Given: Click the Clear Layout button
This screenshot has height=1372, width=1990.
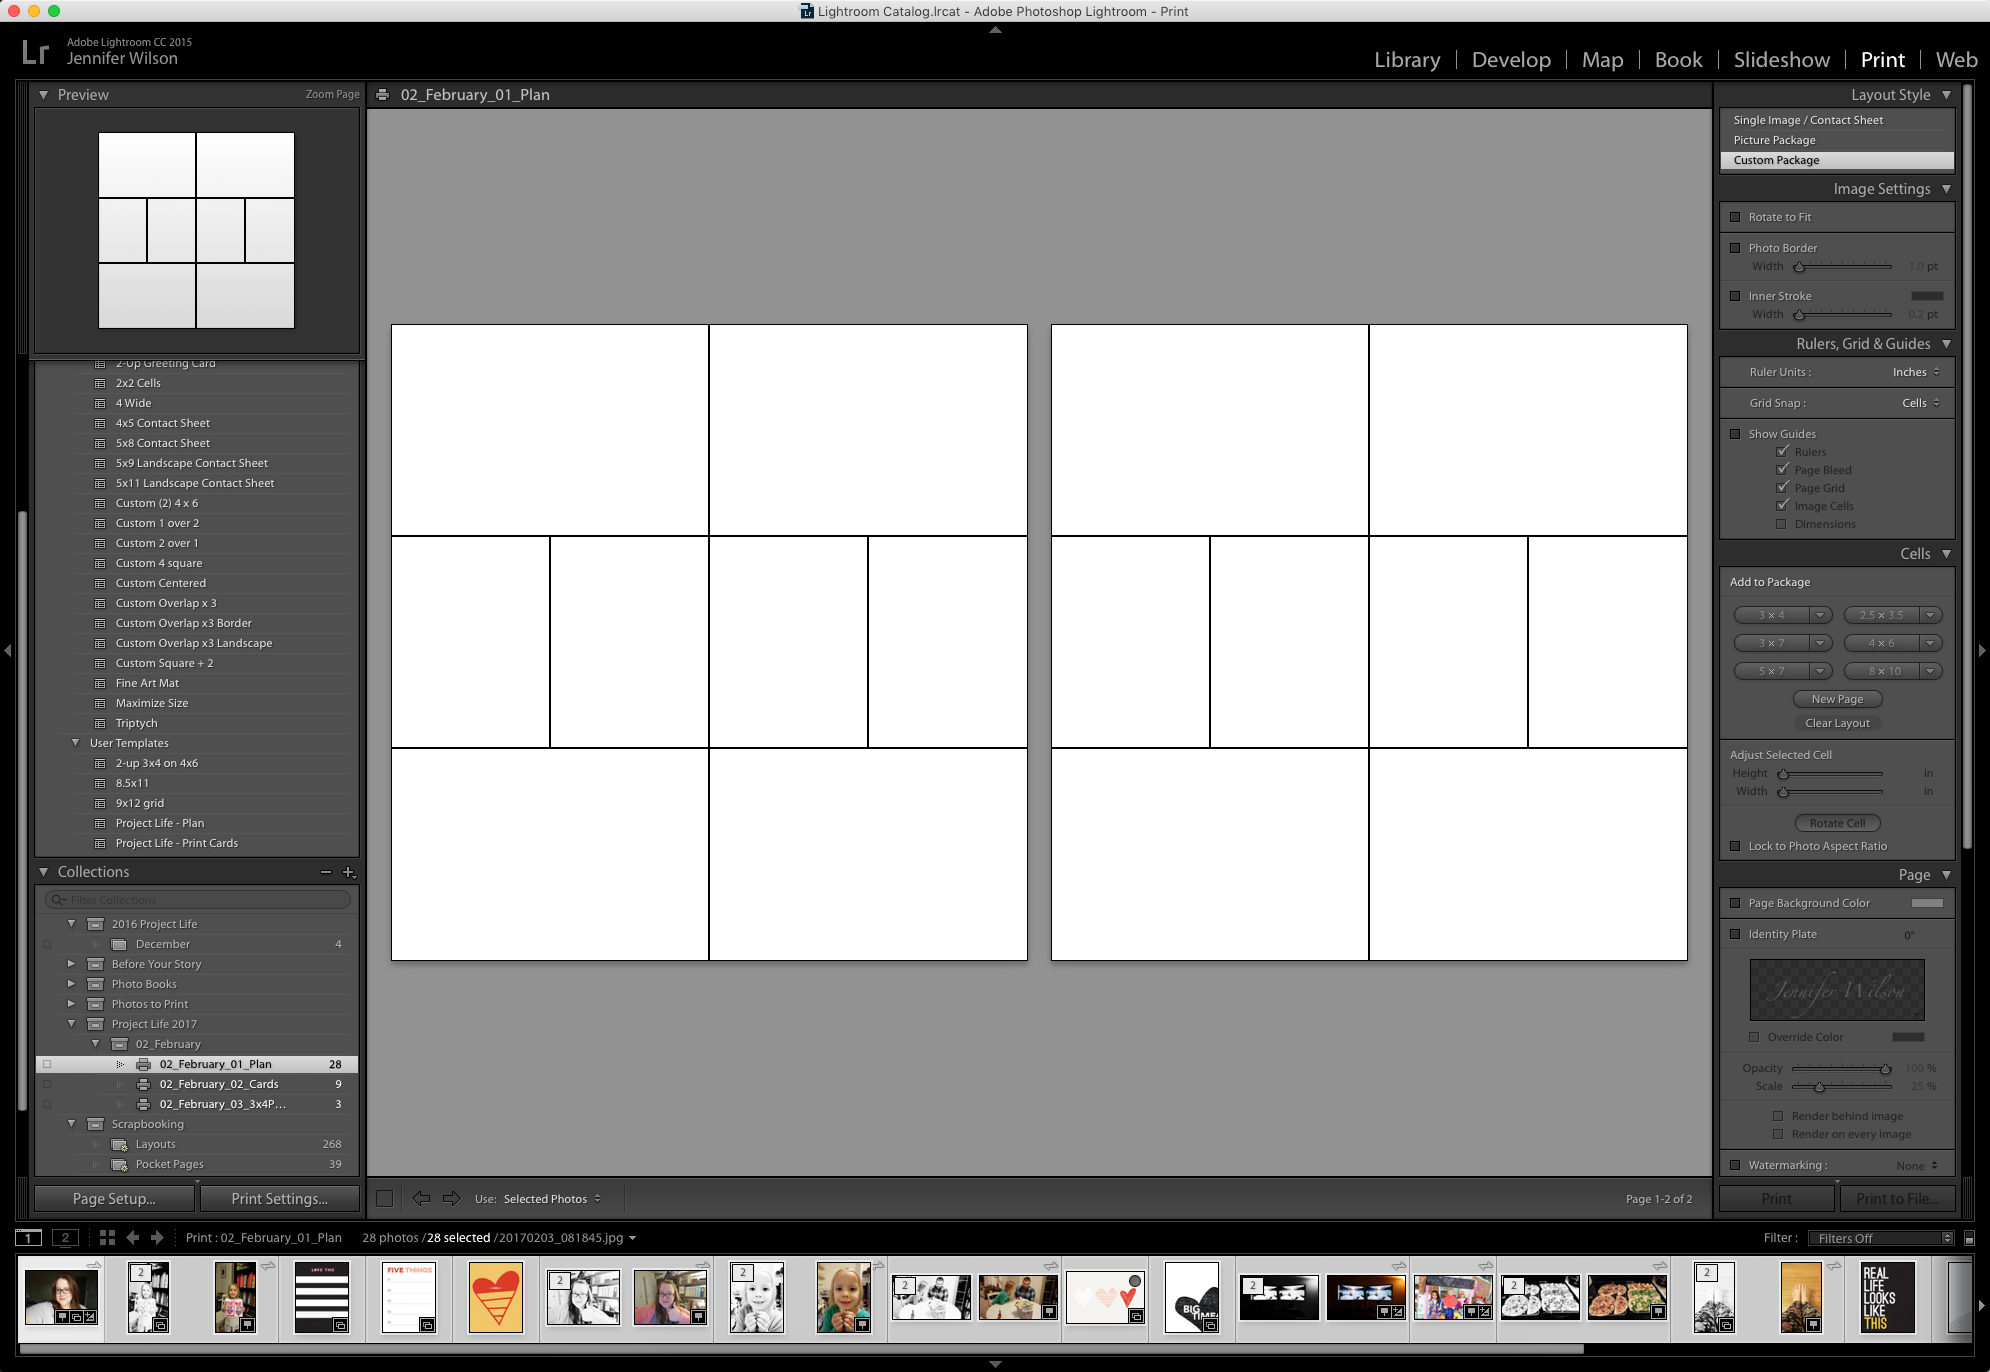Looking at the screenshot, I should tap(1836, 723).
